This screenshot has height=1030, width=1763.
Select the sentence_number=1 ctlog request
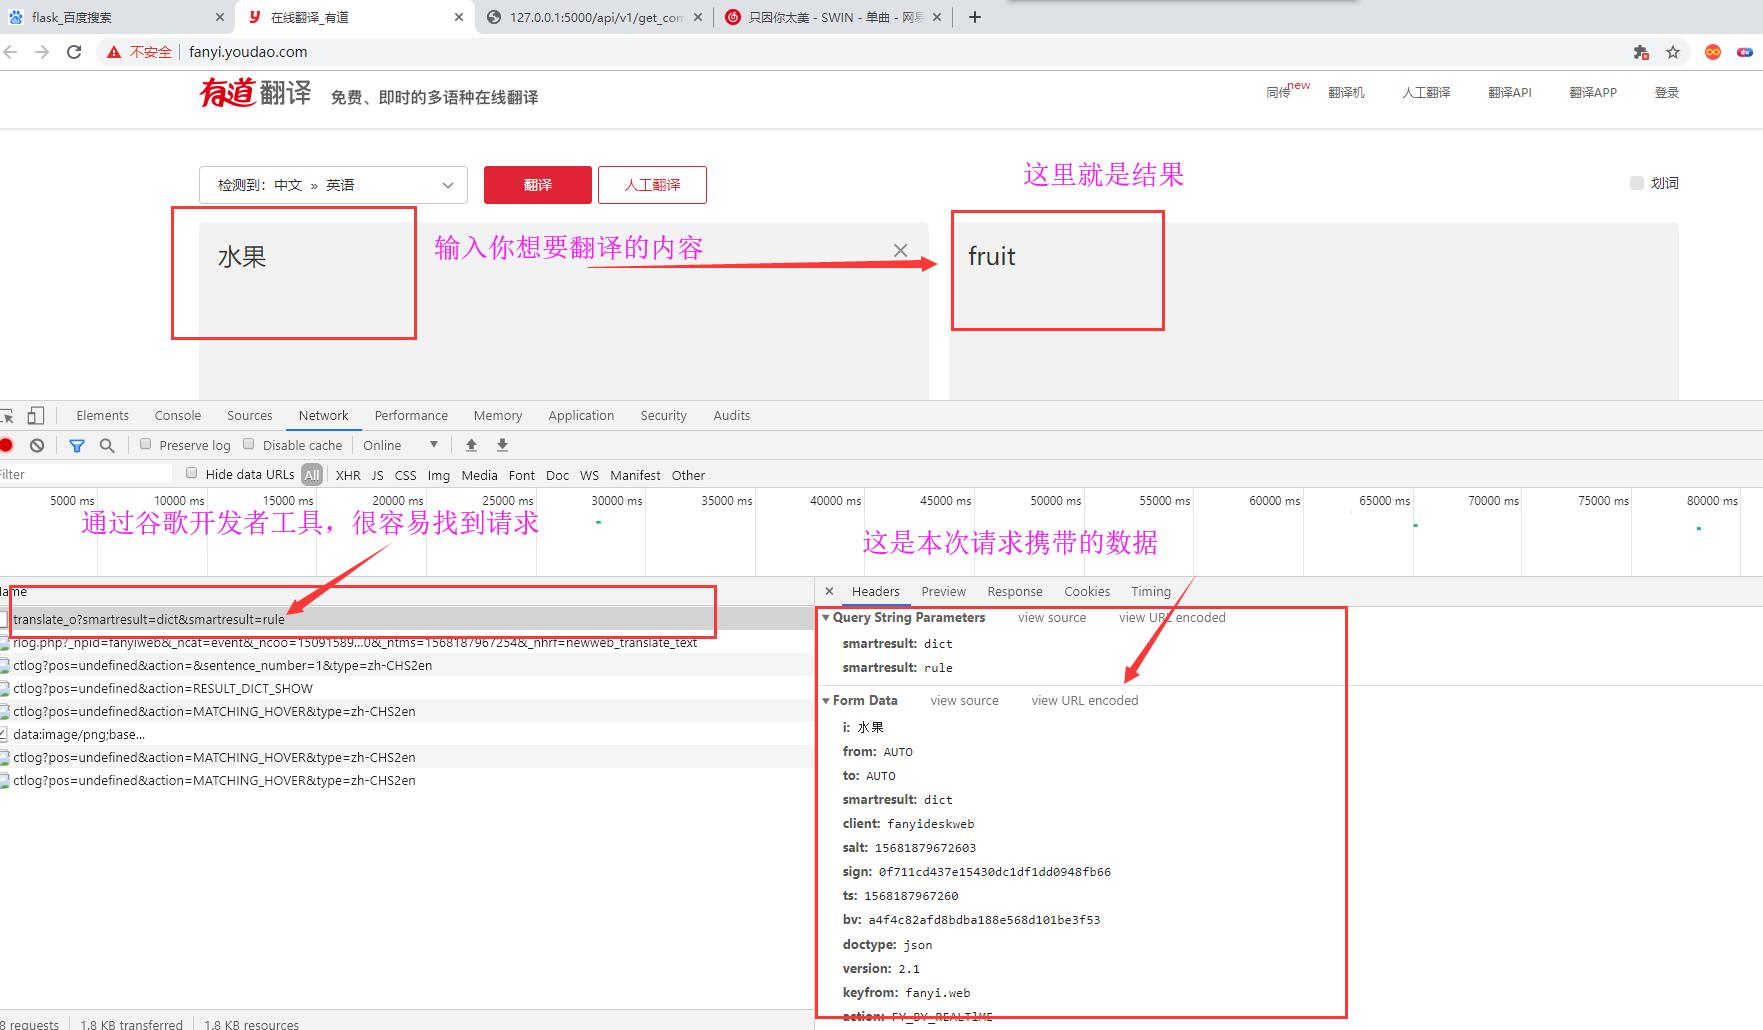click(x=406, y=665)
